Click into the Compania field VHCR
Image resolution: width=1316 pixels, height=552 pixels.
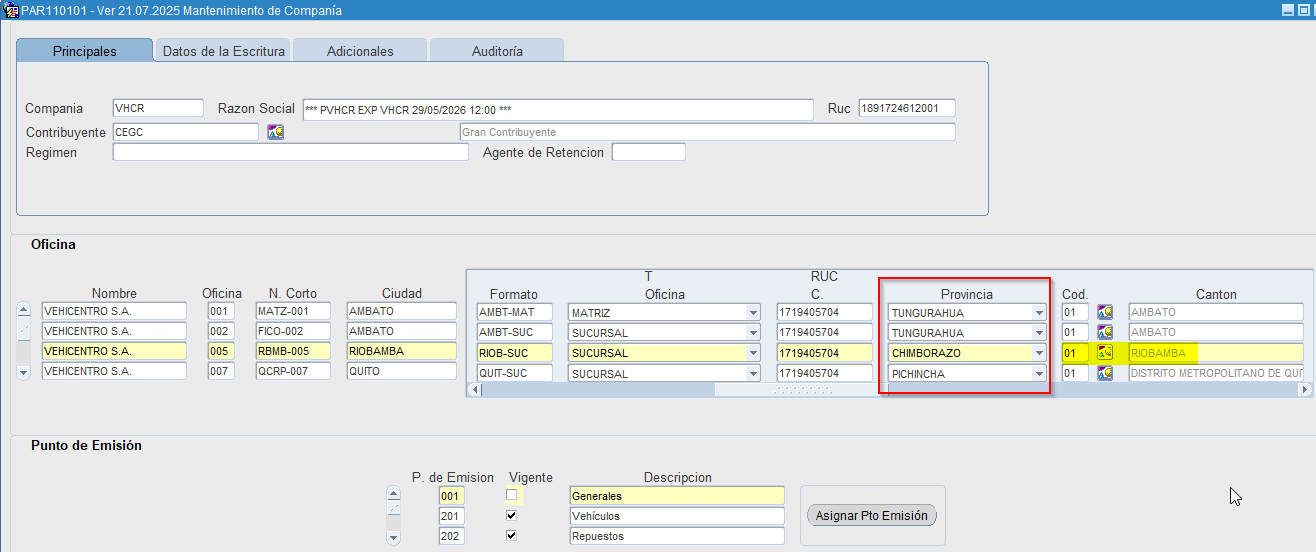point(158,108)
